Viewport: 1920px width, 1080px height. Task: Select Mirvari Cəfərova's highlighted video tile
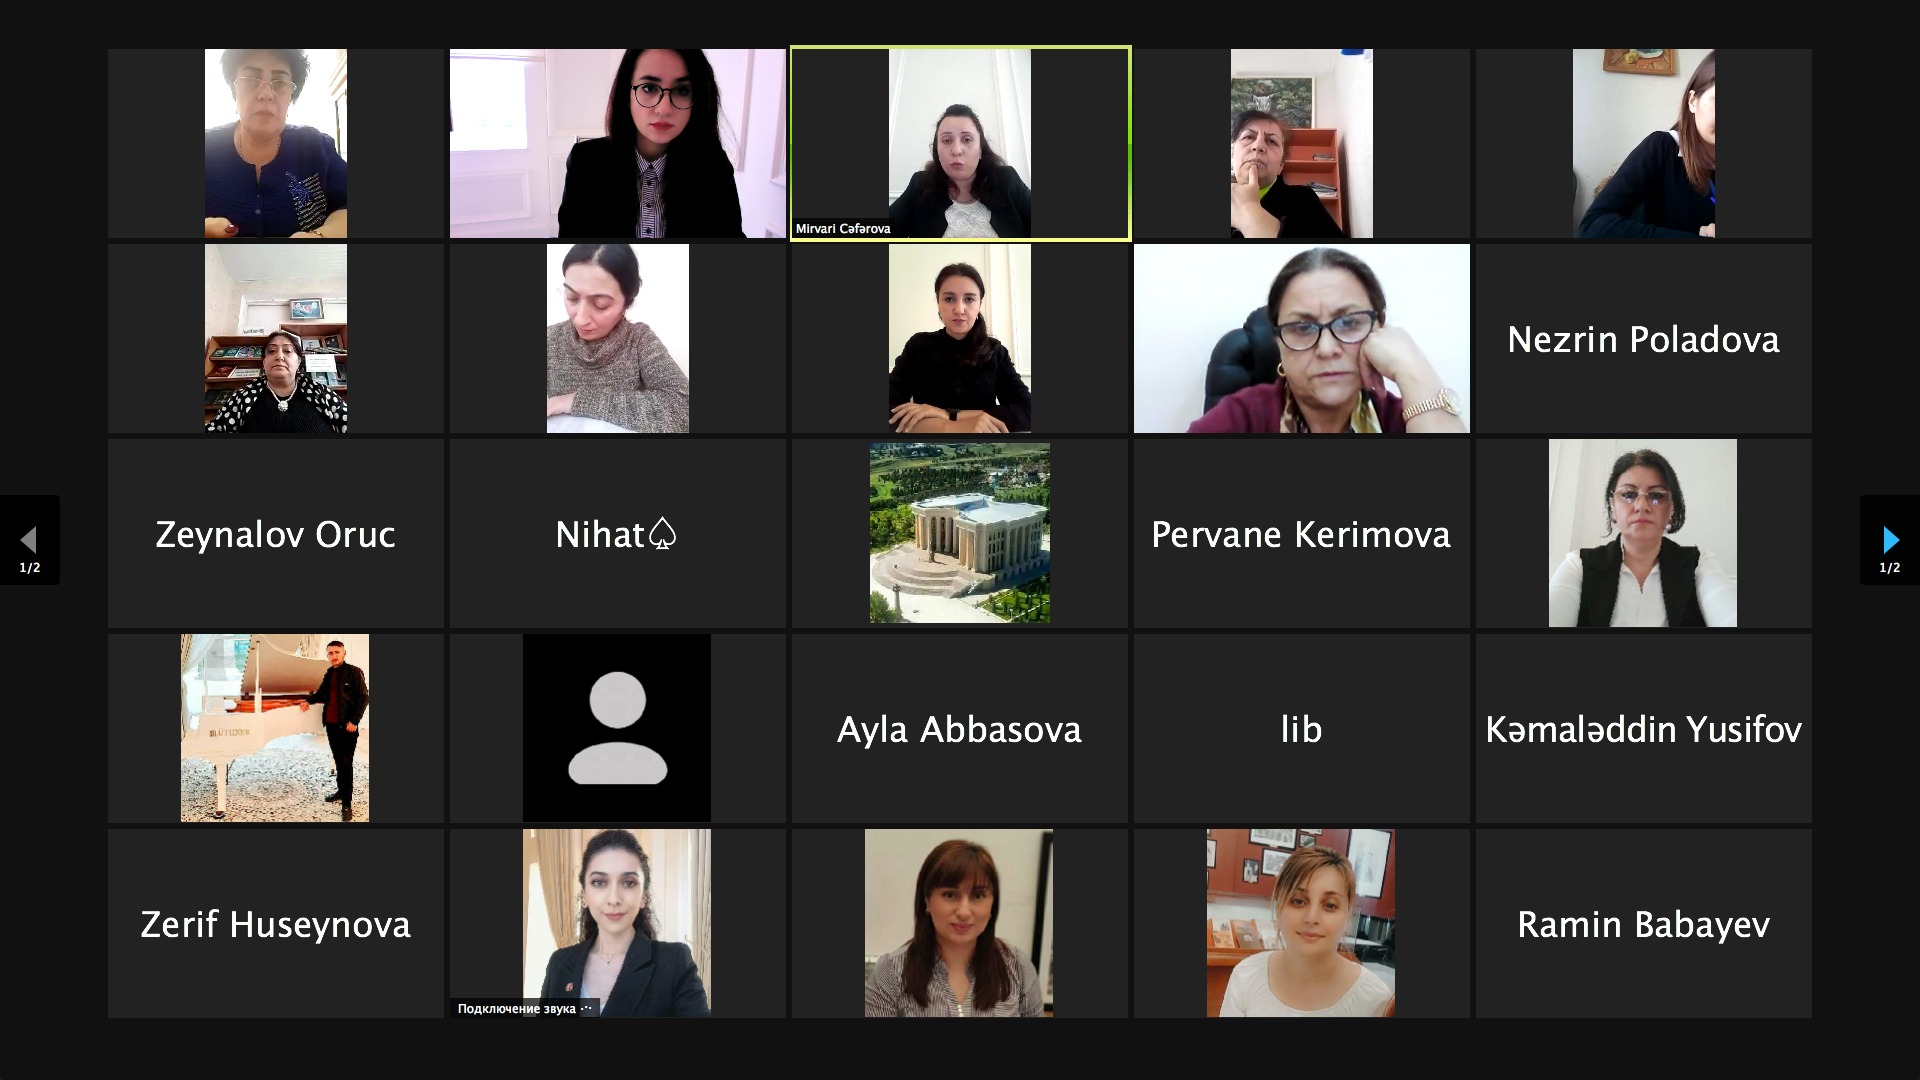(960, 143)
